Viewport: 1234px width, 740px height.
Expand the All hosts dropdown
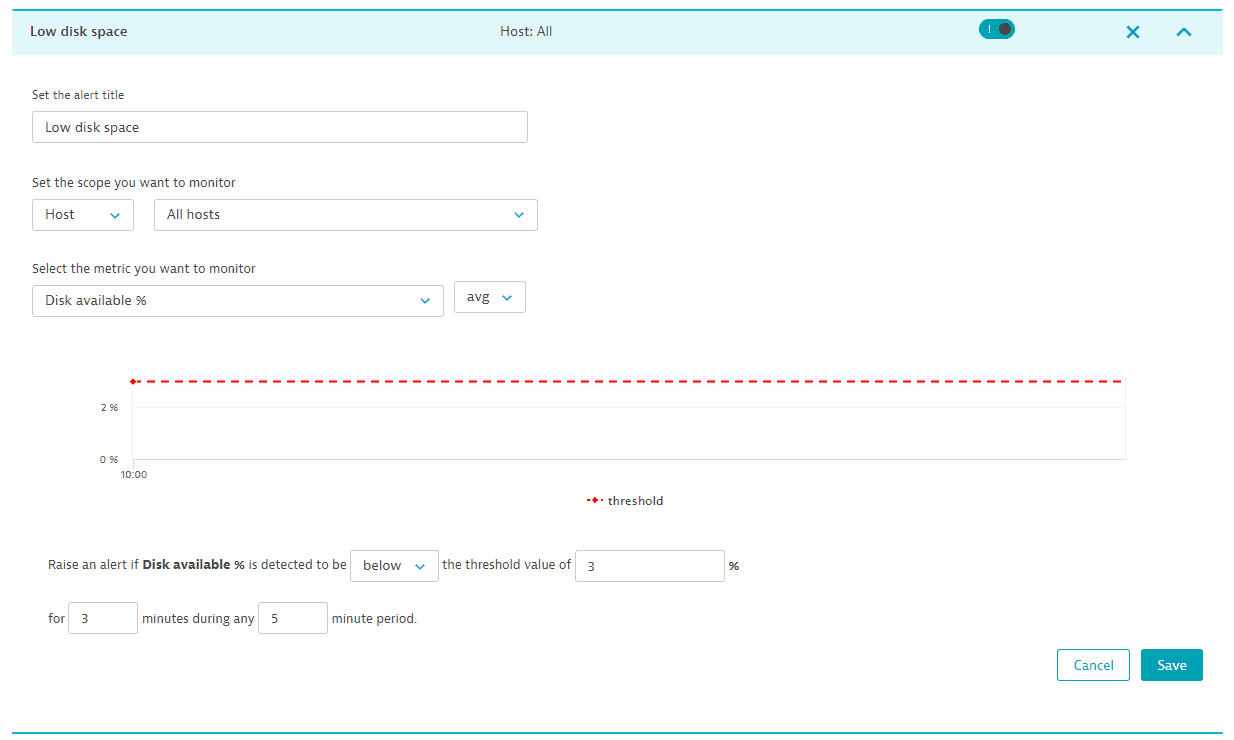point(345,215)
